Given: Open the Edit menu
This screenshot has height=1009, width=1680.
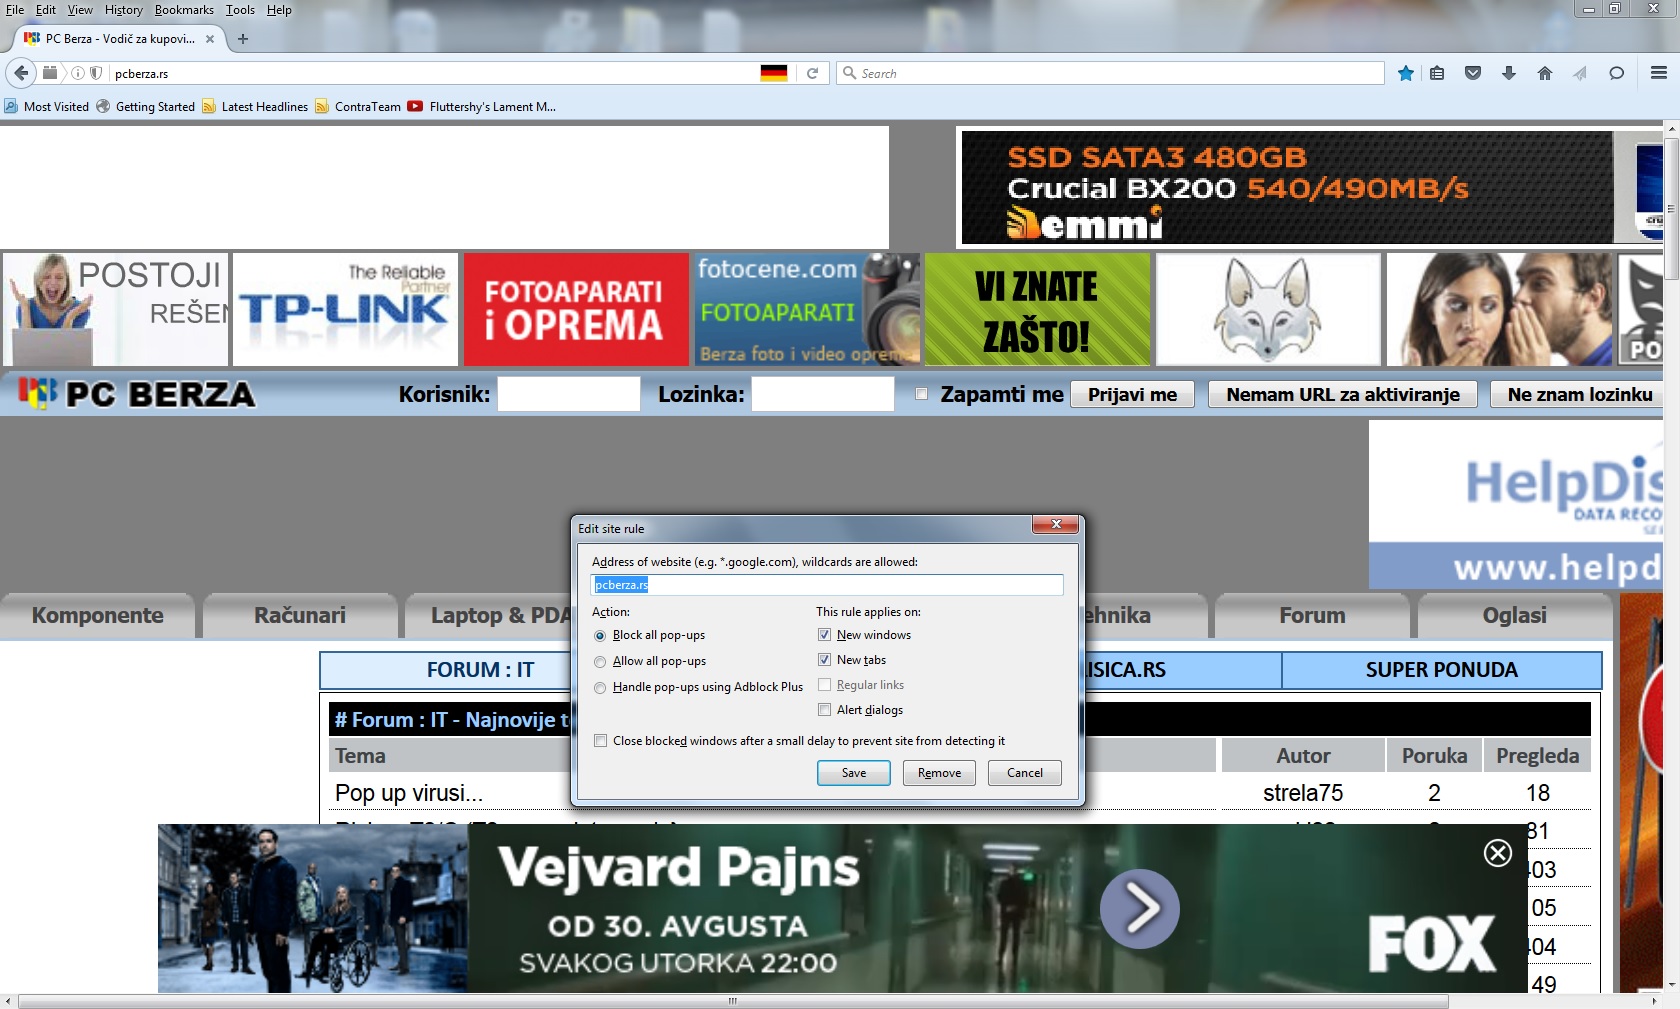Looking at the screenshot, I should (46, 10).
